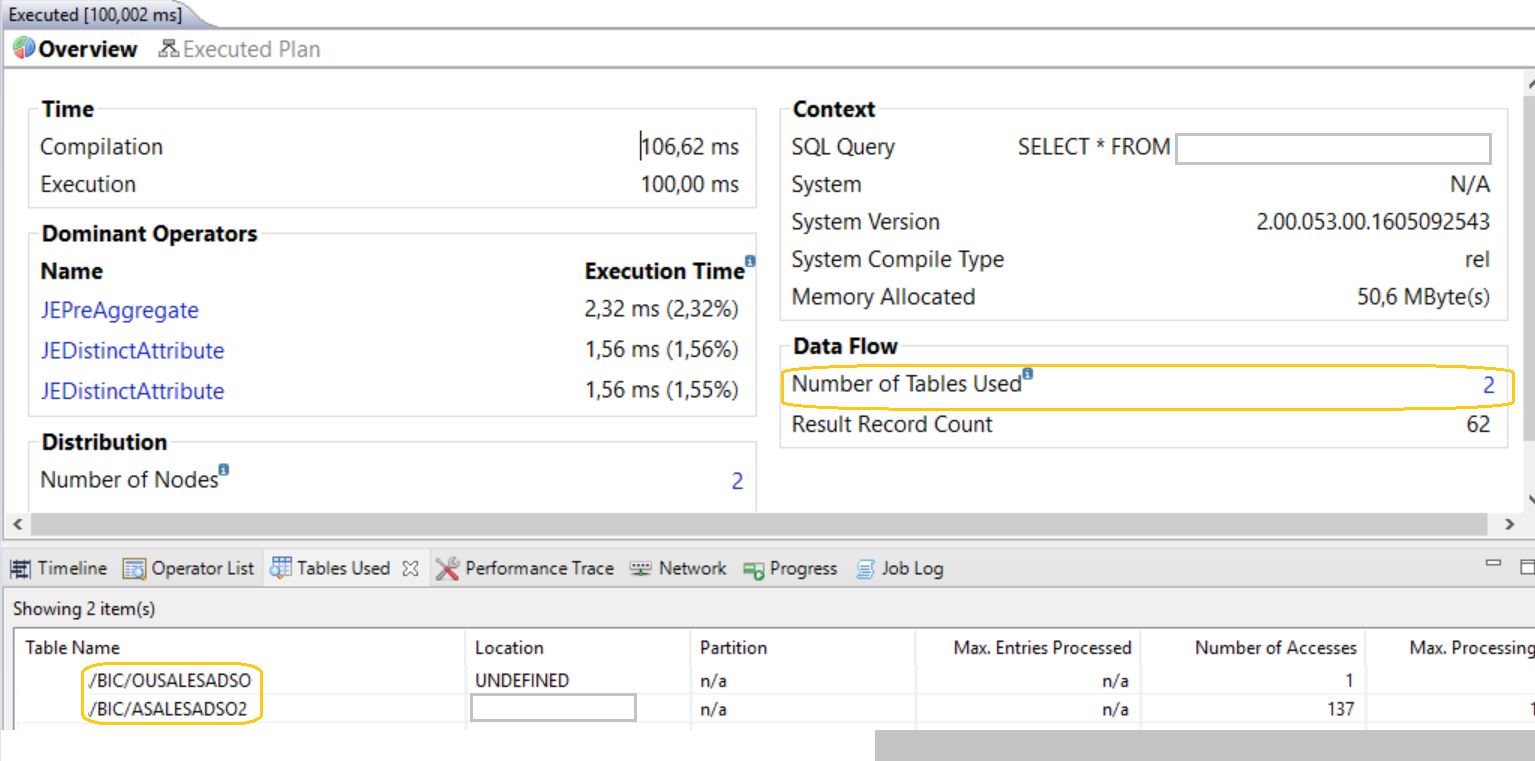Click the info icon beside Number of Nodes
The image size is (1535, 761).
pyautogui.click(x=224, y=469)
